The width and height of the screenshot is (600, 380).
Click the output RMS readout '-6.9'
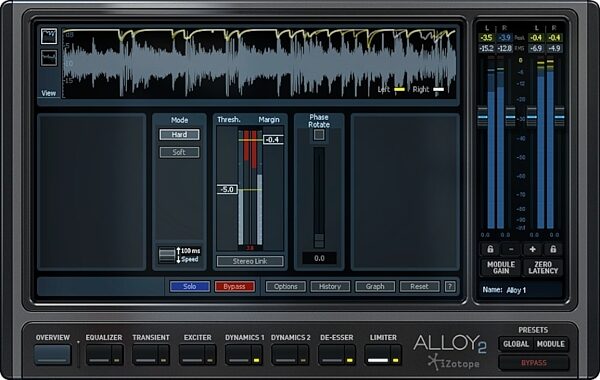pos(536,48)
